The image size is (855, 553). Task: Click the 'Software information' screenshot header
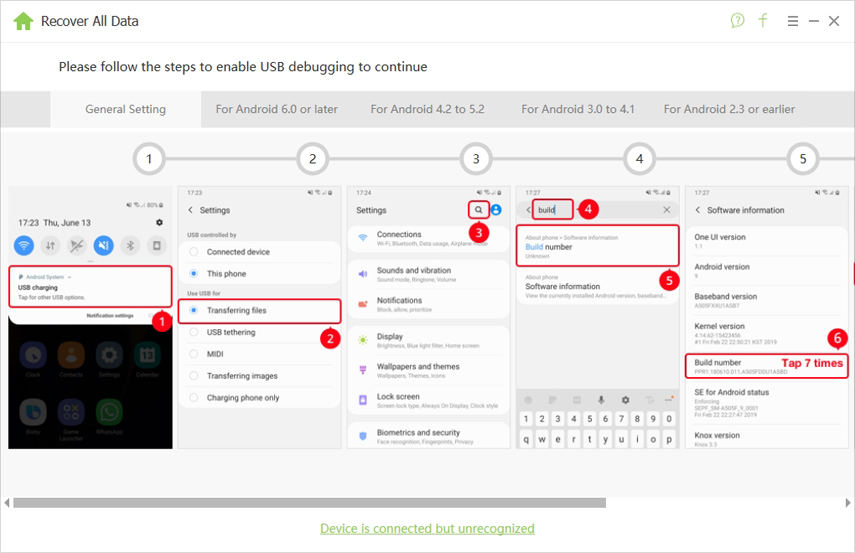coord(745,210)
